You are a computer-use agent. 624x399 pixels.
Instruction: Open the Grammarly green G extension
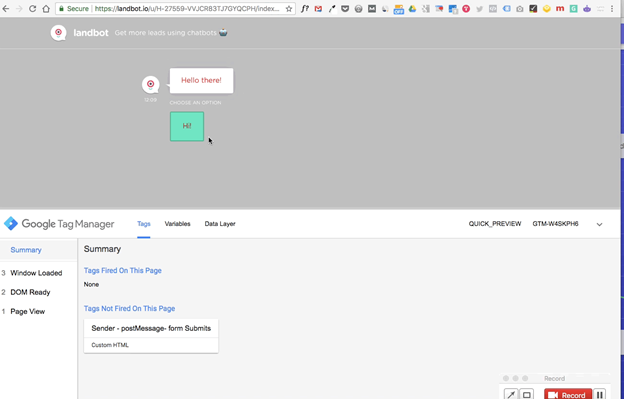(x=573, y=9)
